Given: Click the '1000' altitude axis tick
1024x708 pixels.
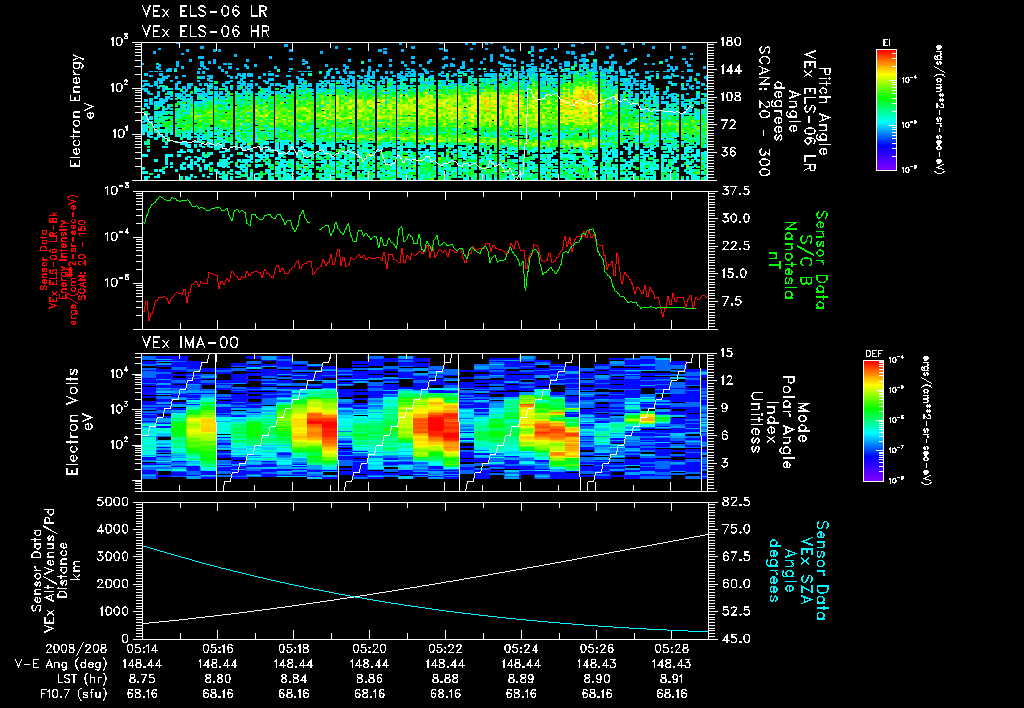Looking at the screenshot, I should pyautogui.click(x=112, y=611).
